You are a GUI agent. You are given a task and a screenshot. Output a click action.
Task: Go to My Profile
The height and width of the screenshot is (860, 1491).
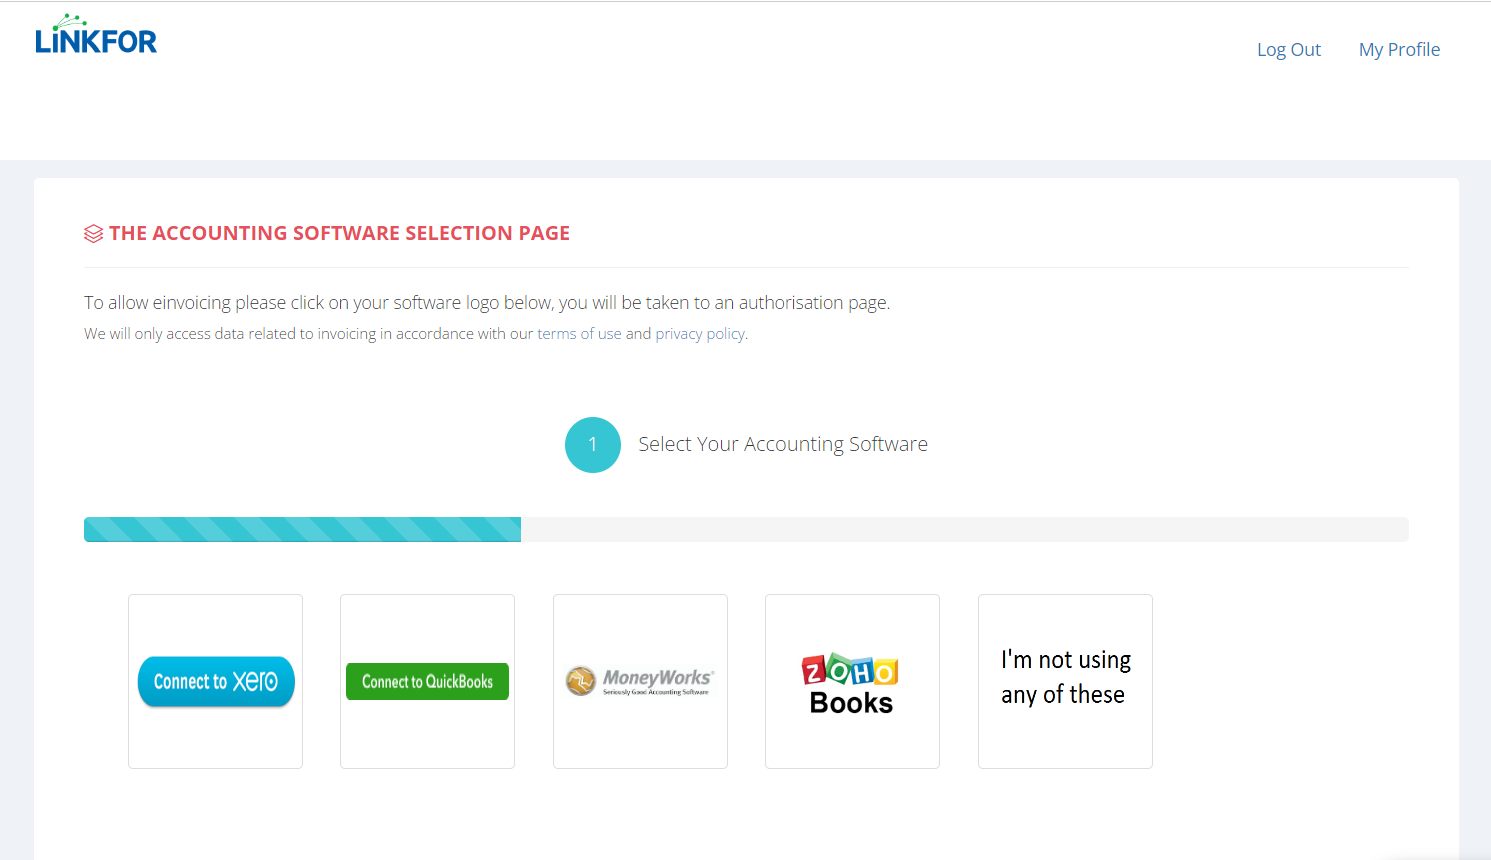(x=1399, y=50)
